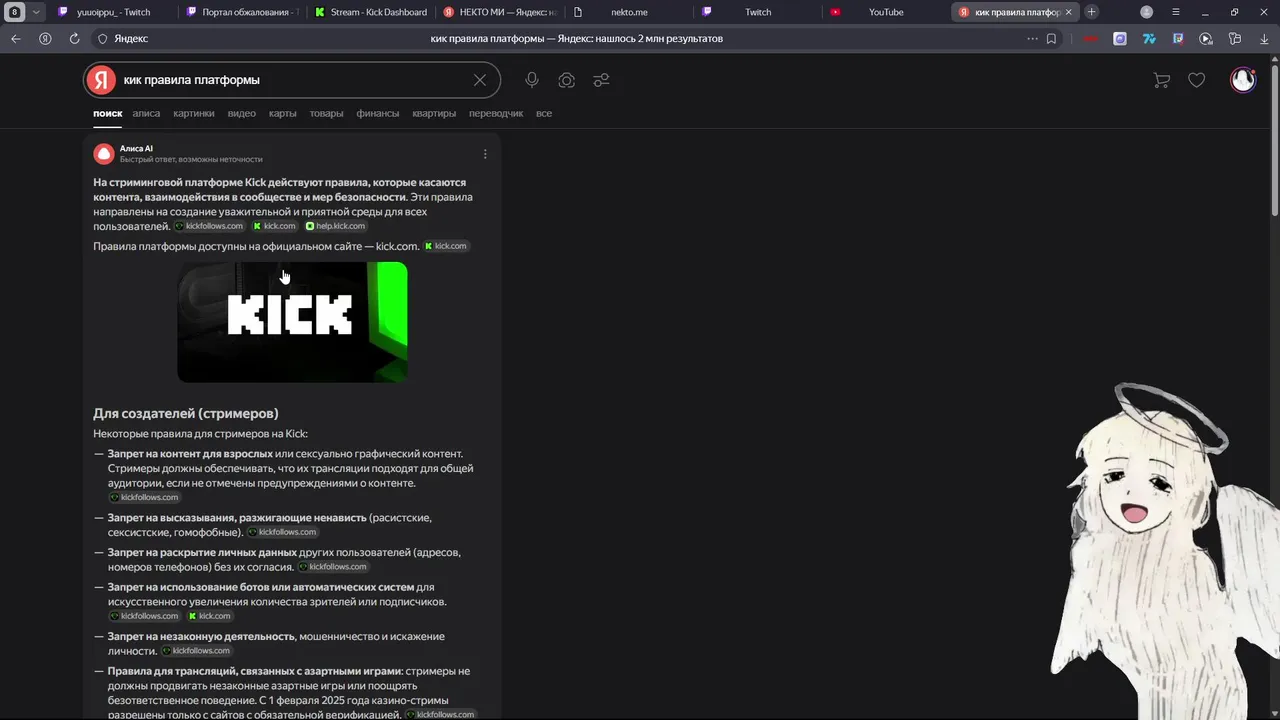
Task: Select the квартиры search category
Action: (434, 114)
